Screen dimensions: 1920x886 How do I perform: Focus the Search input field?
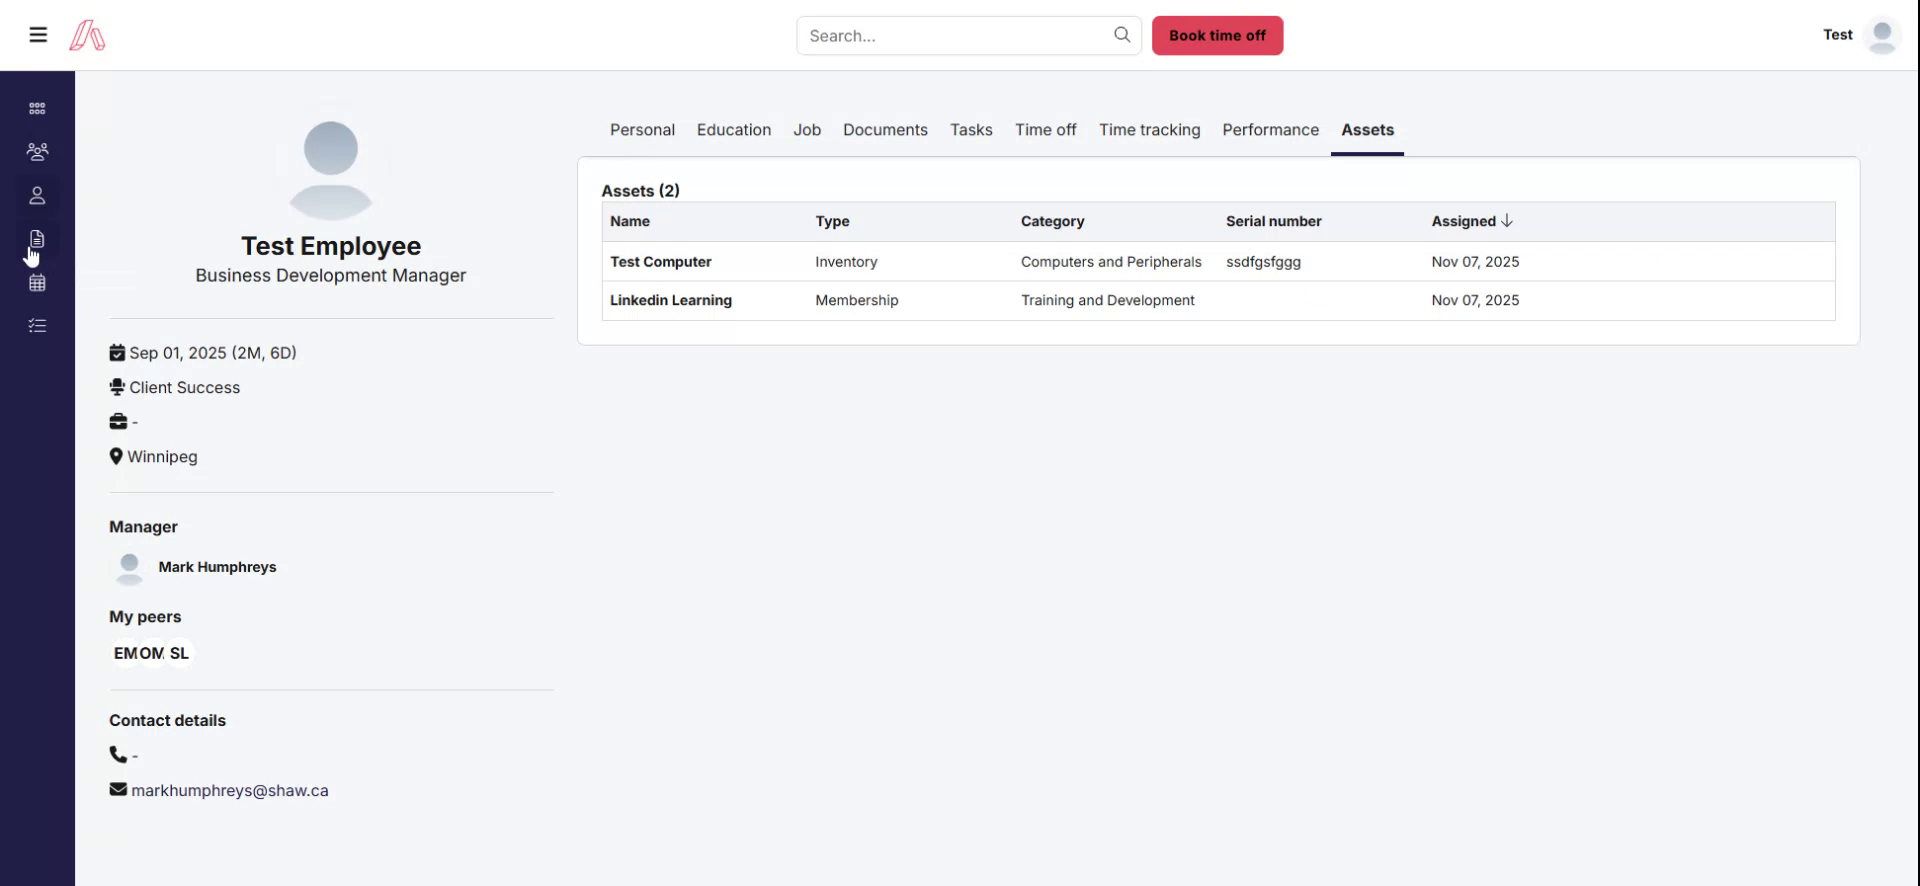pyautogui.click(x=958, y=36)
